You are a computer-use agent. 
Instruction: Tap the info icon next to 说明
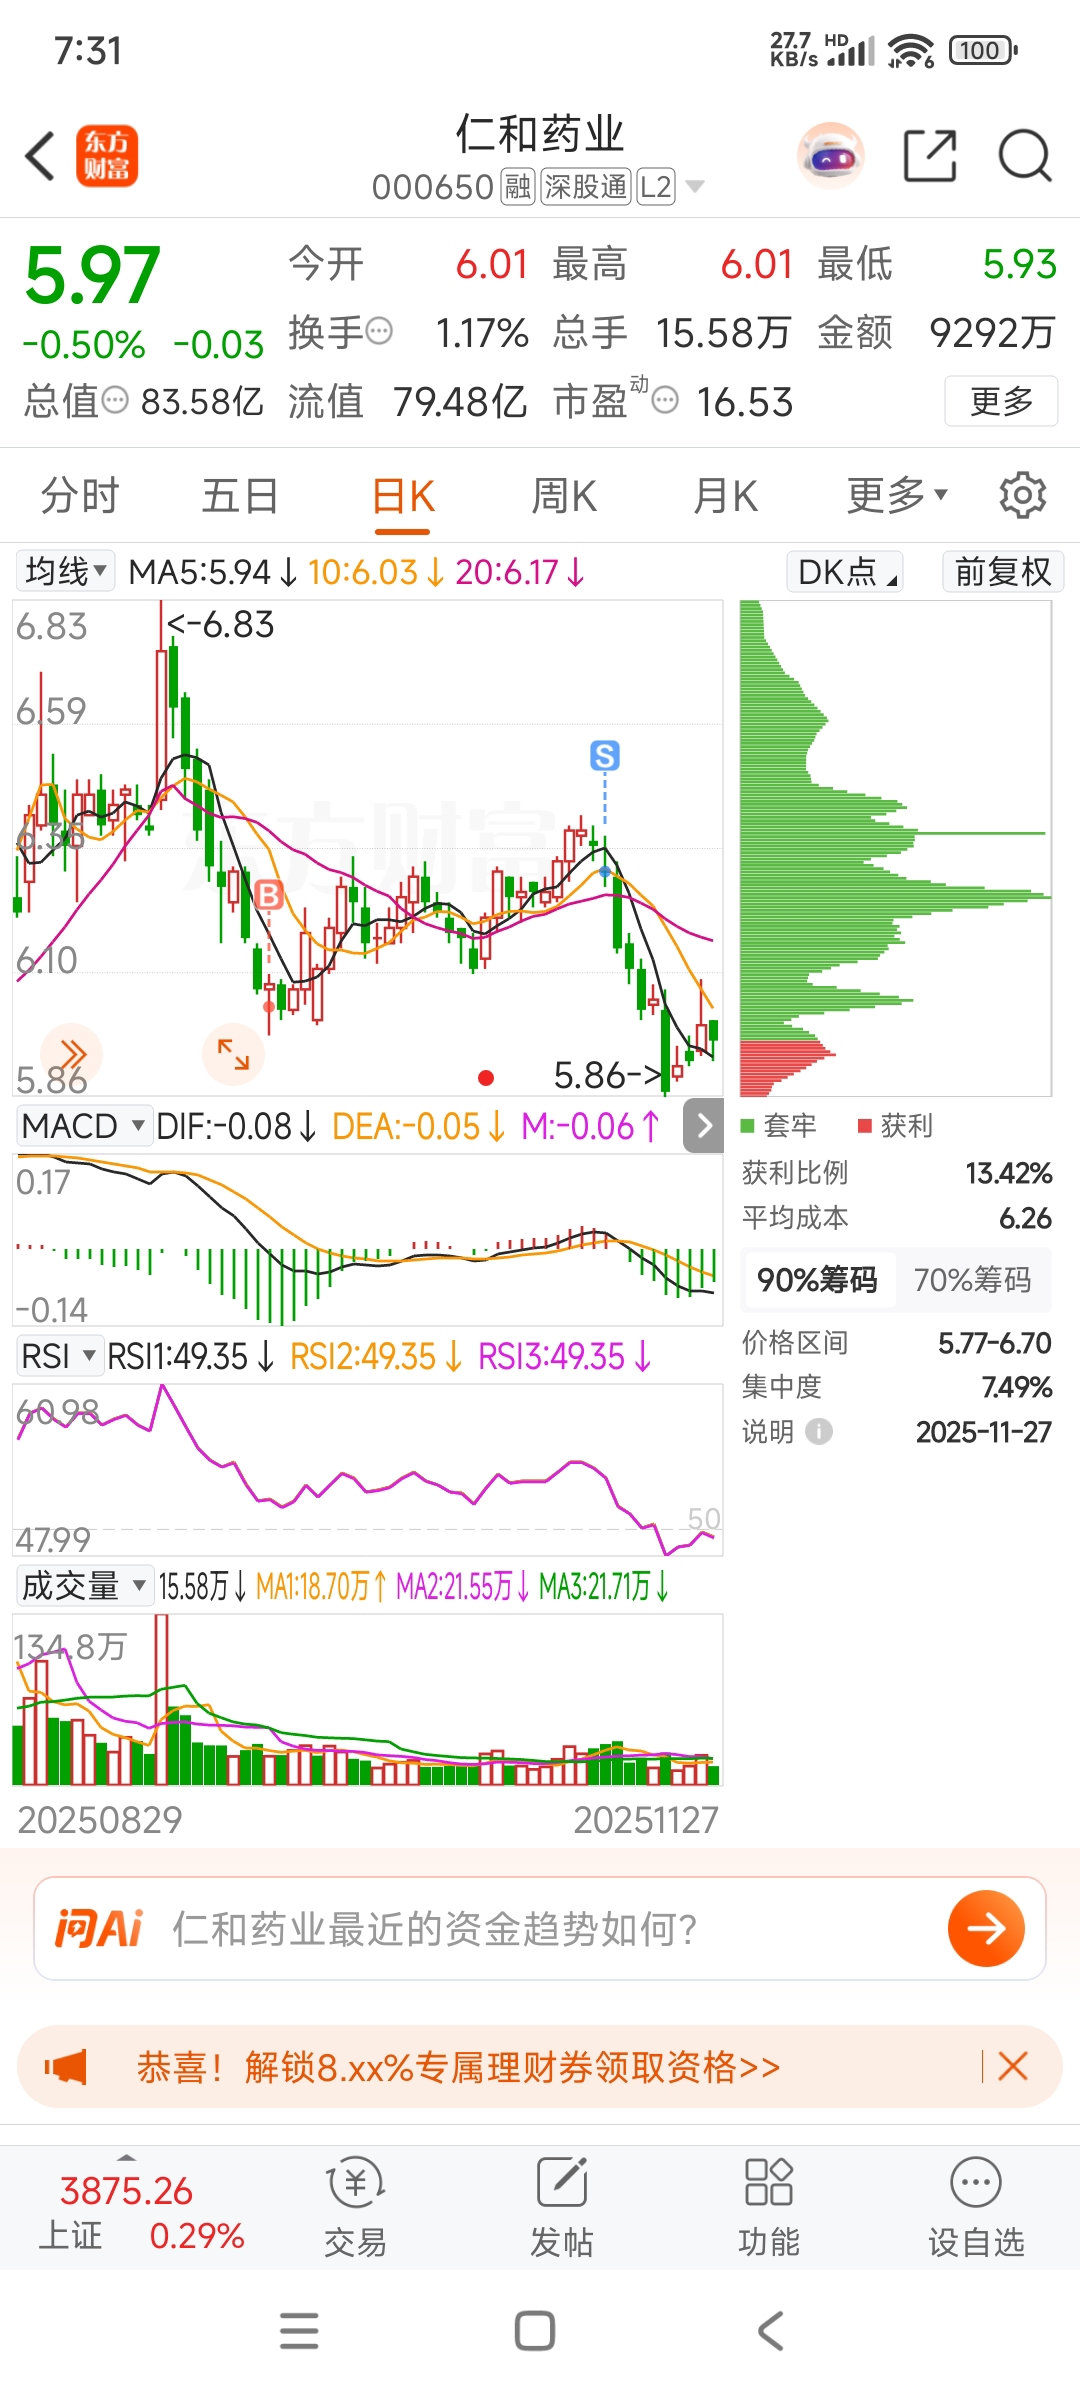(819, 1432)
